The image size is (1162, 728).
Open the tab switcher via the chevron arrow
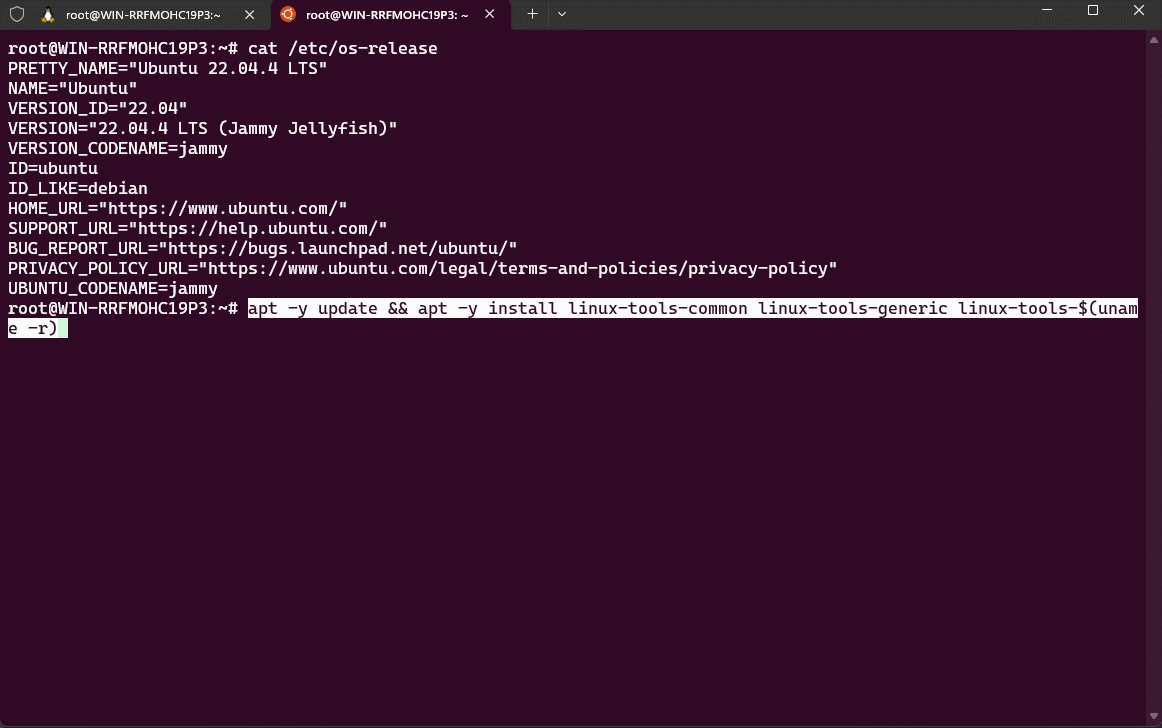(x=561, y=14)
